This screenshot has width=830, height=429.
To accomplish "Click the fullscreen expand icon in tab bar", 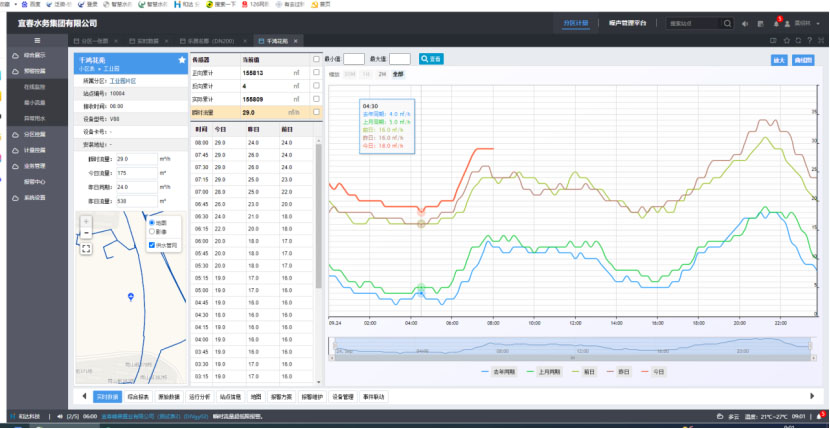I will [820, 40].
